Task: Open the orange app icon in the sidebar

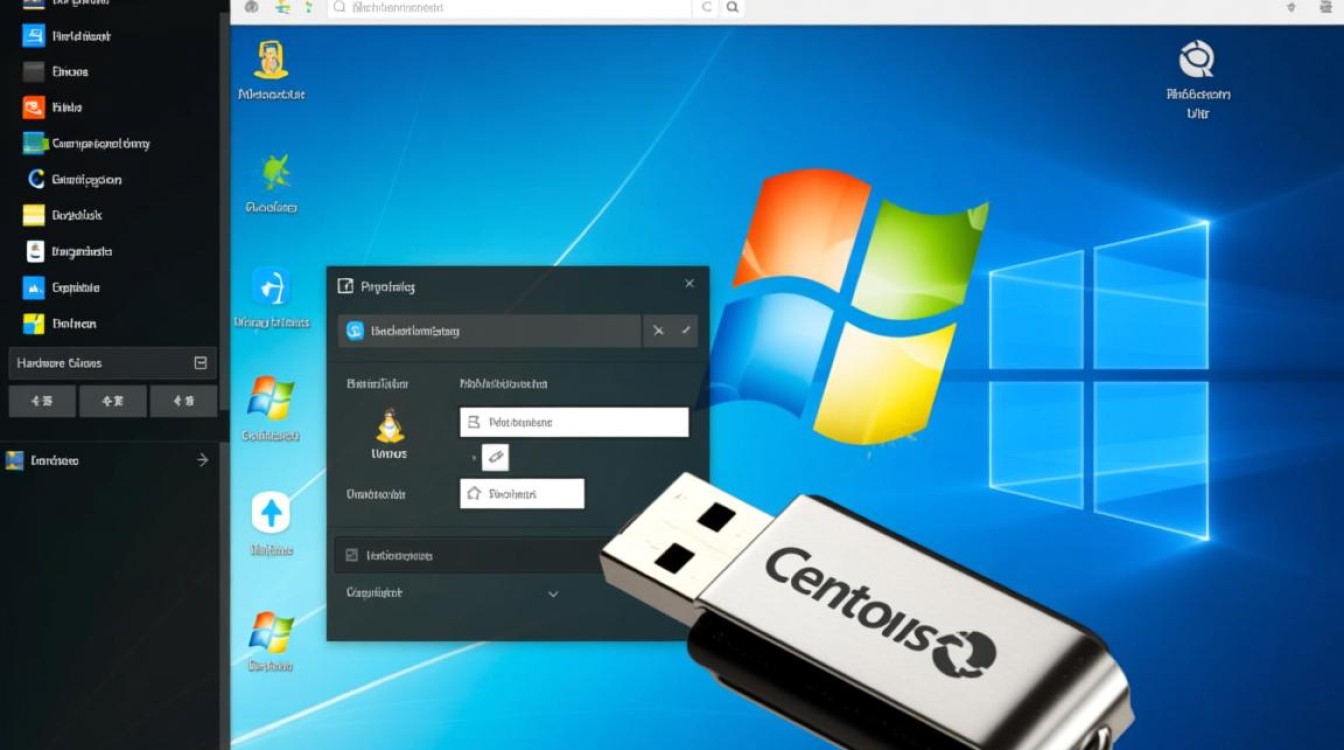Action: 34,108
